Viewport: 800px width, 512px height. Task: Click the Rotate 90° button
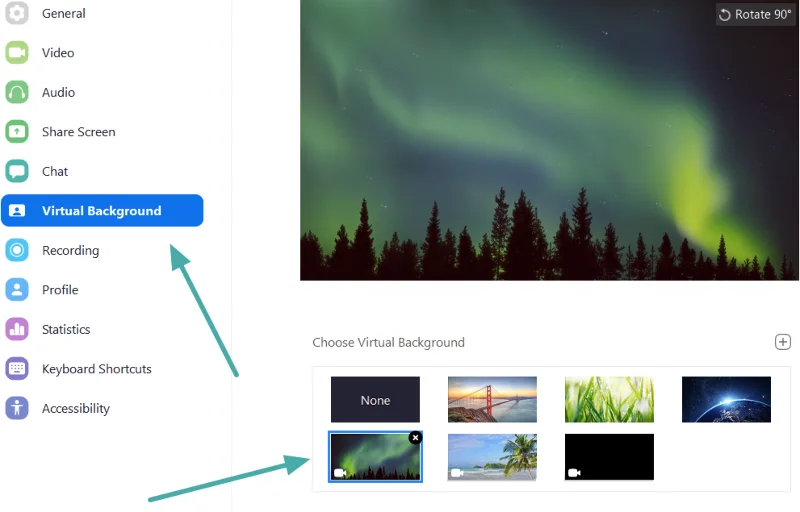[x=755, y=15]
